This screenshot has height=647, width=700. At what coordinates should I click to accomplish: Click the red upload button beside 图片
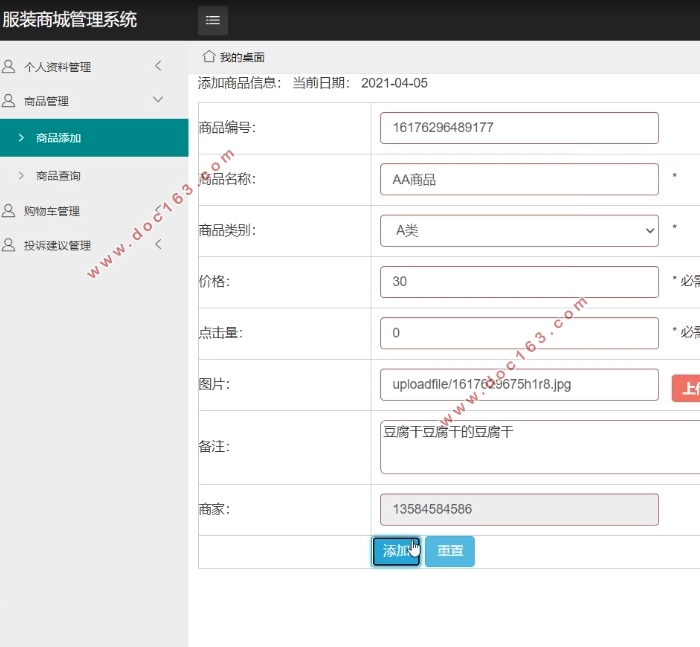(x=687, y=388)
